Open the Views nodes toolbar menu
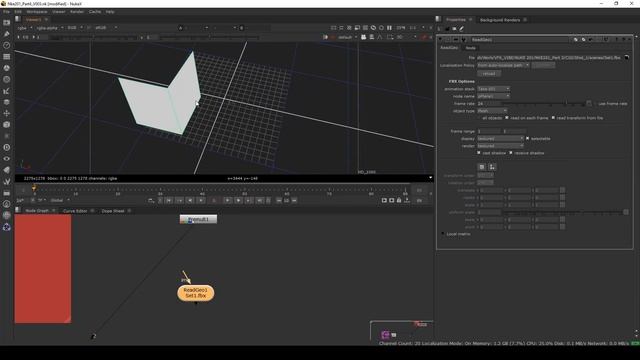 click(7, 159)
